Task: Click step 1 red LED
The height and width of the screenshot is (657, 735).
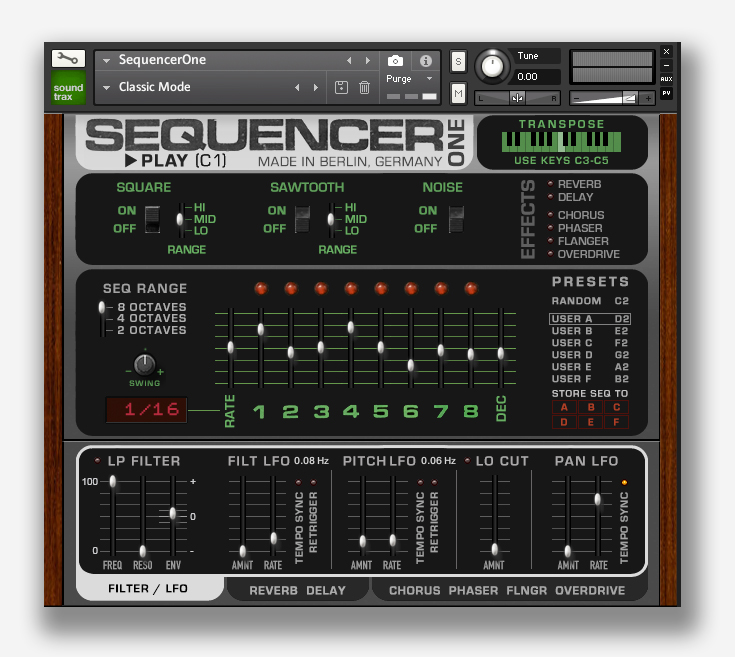Action: pyautogui.click(x=261, y=288)
